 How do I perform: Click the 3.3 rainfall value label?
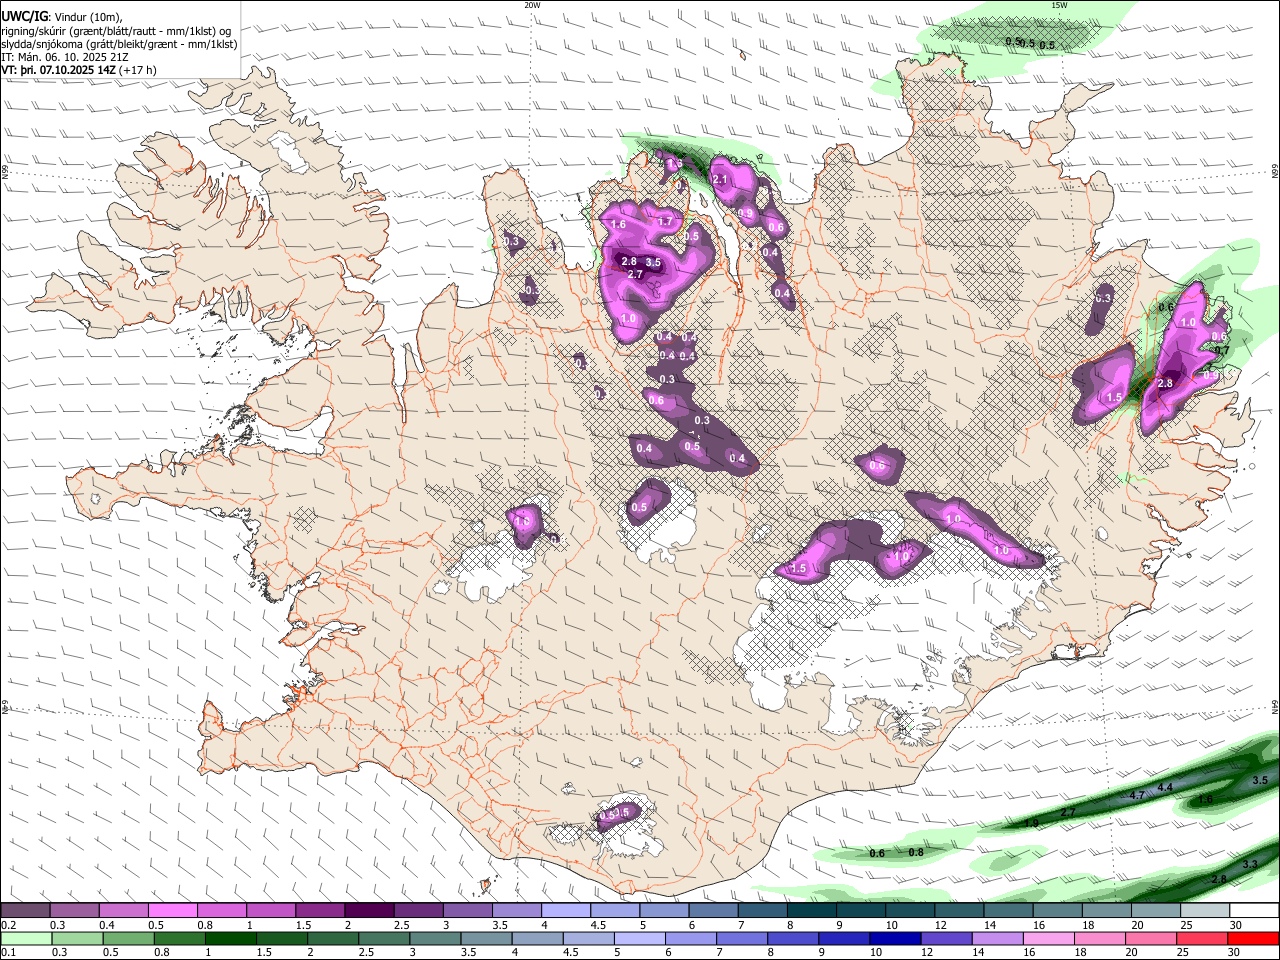point(1250,864)
